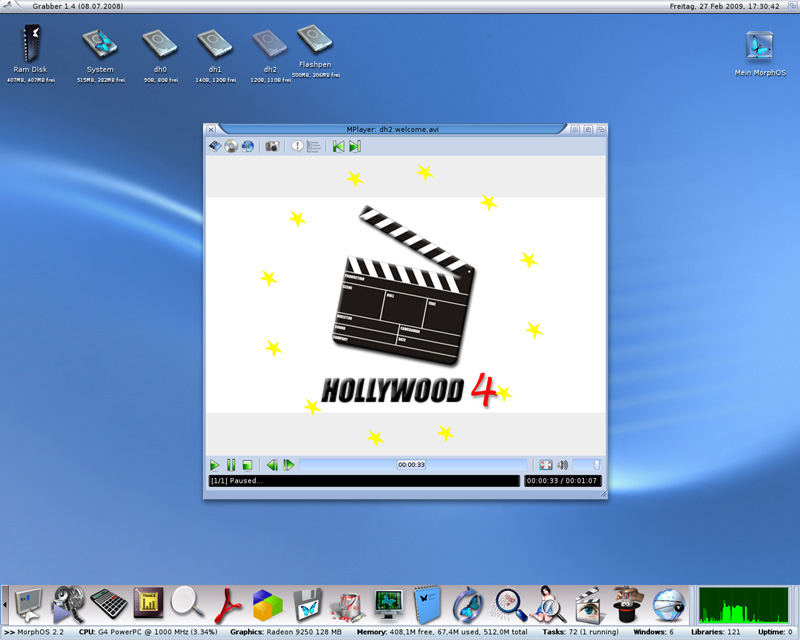Image resolution: width=800 pixels, height=640 pixels.
Task: Open the CPU chip graph dock icon
Action: point(148,604)
